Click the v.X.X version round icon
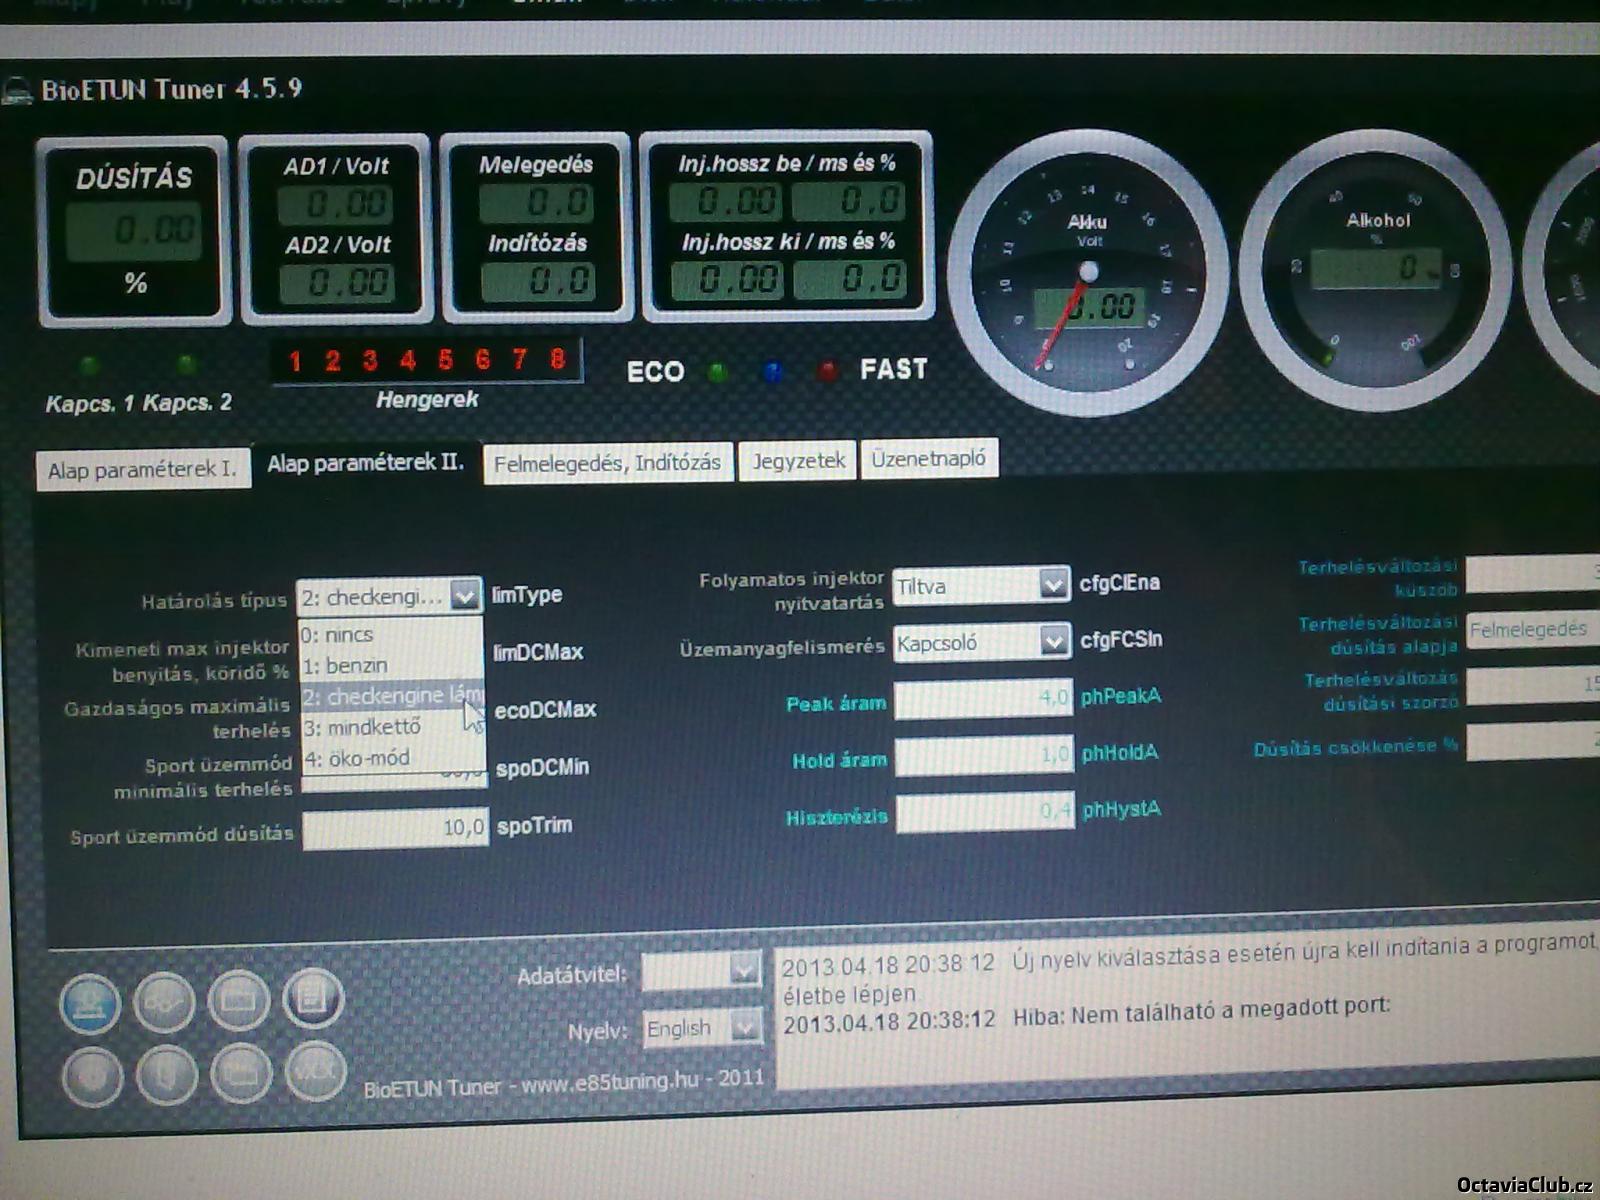 pyautogui.click(x=315, y=1071)
